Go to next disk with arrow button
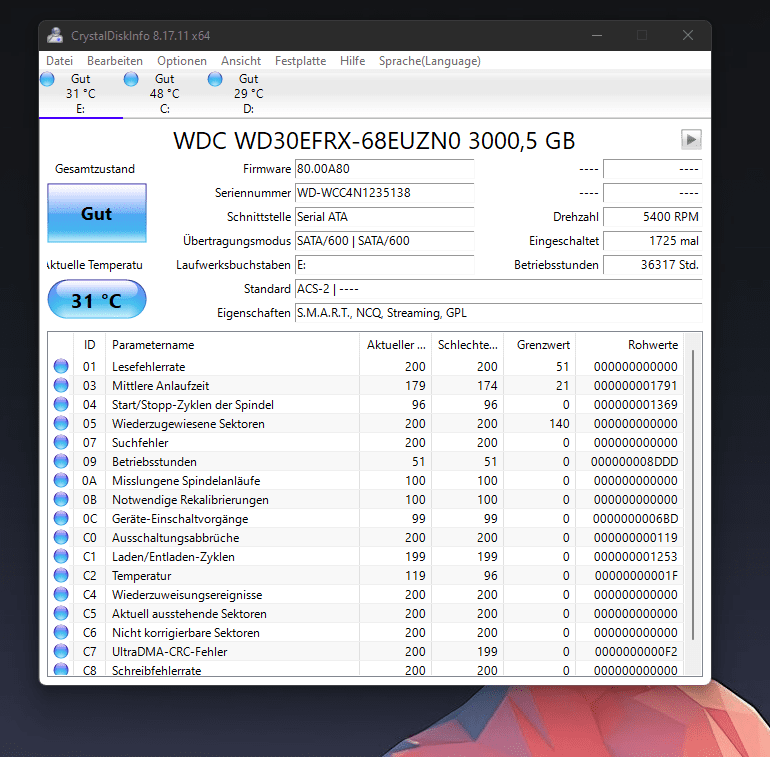770x757 pixels. (691, 139)
